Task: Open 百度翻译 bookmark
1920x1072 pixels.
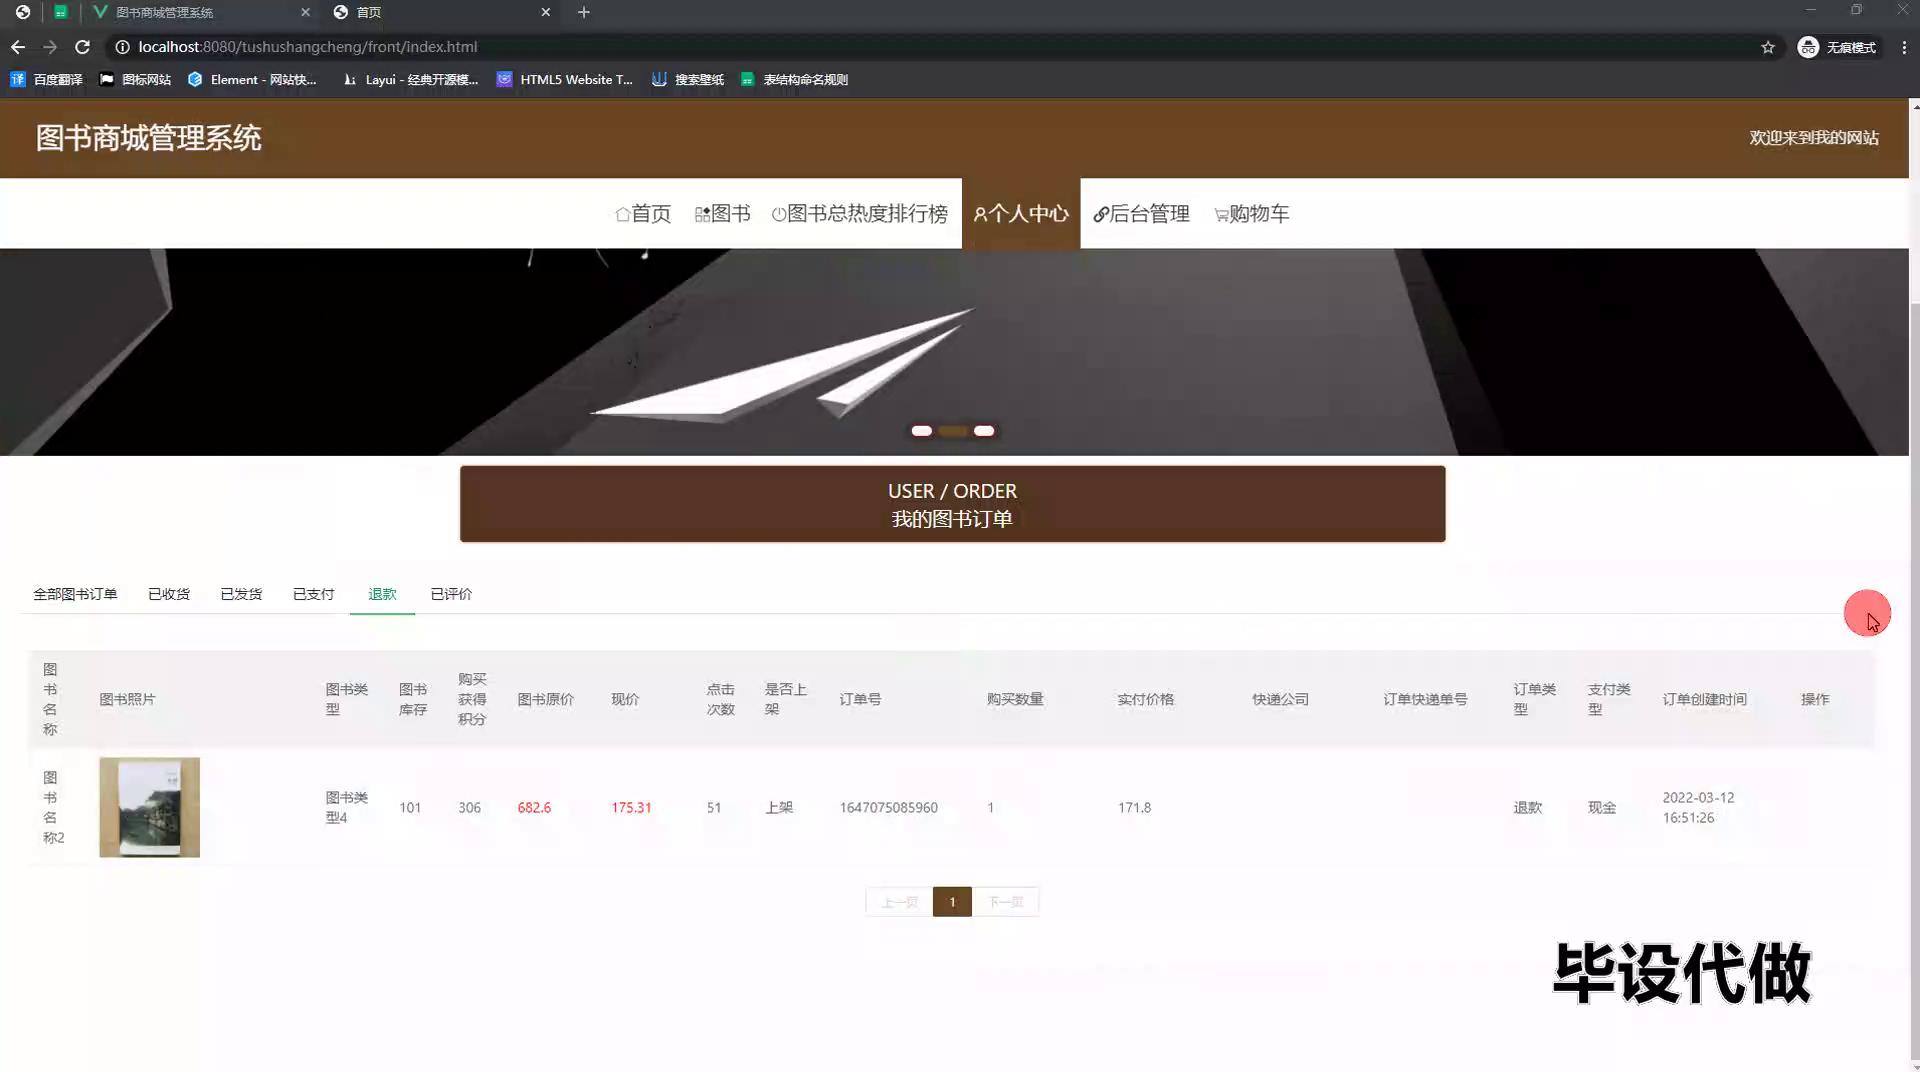Action: (x=47, y=80)
